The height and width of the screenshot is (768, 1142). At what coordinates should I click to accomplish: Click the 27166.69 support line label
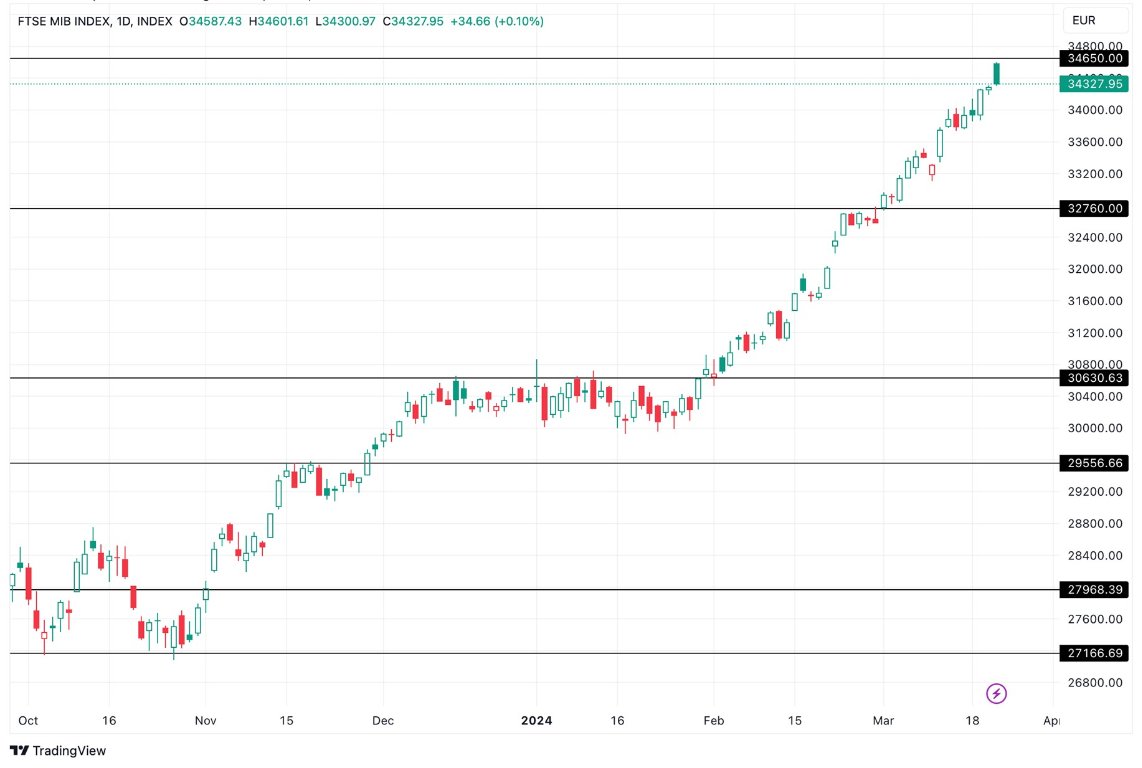(1092, 652)
